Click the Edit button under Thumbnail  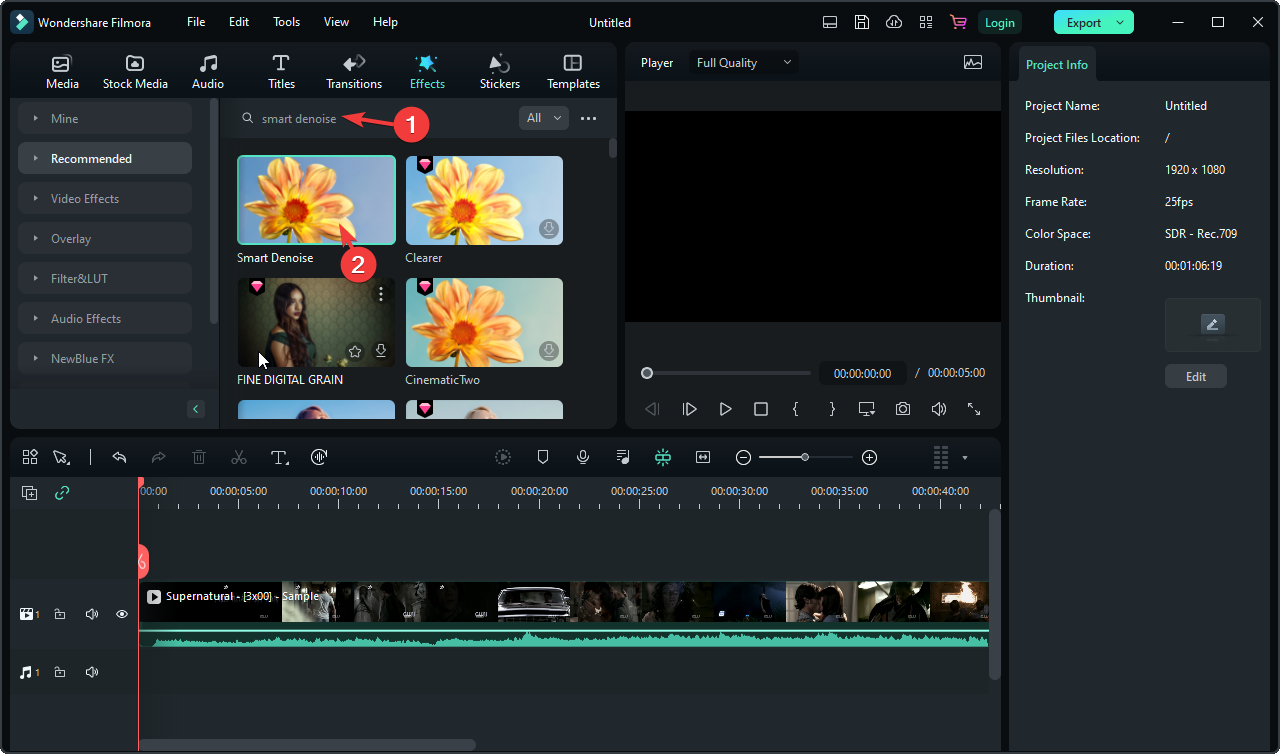click(1195, 376)
